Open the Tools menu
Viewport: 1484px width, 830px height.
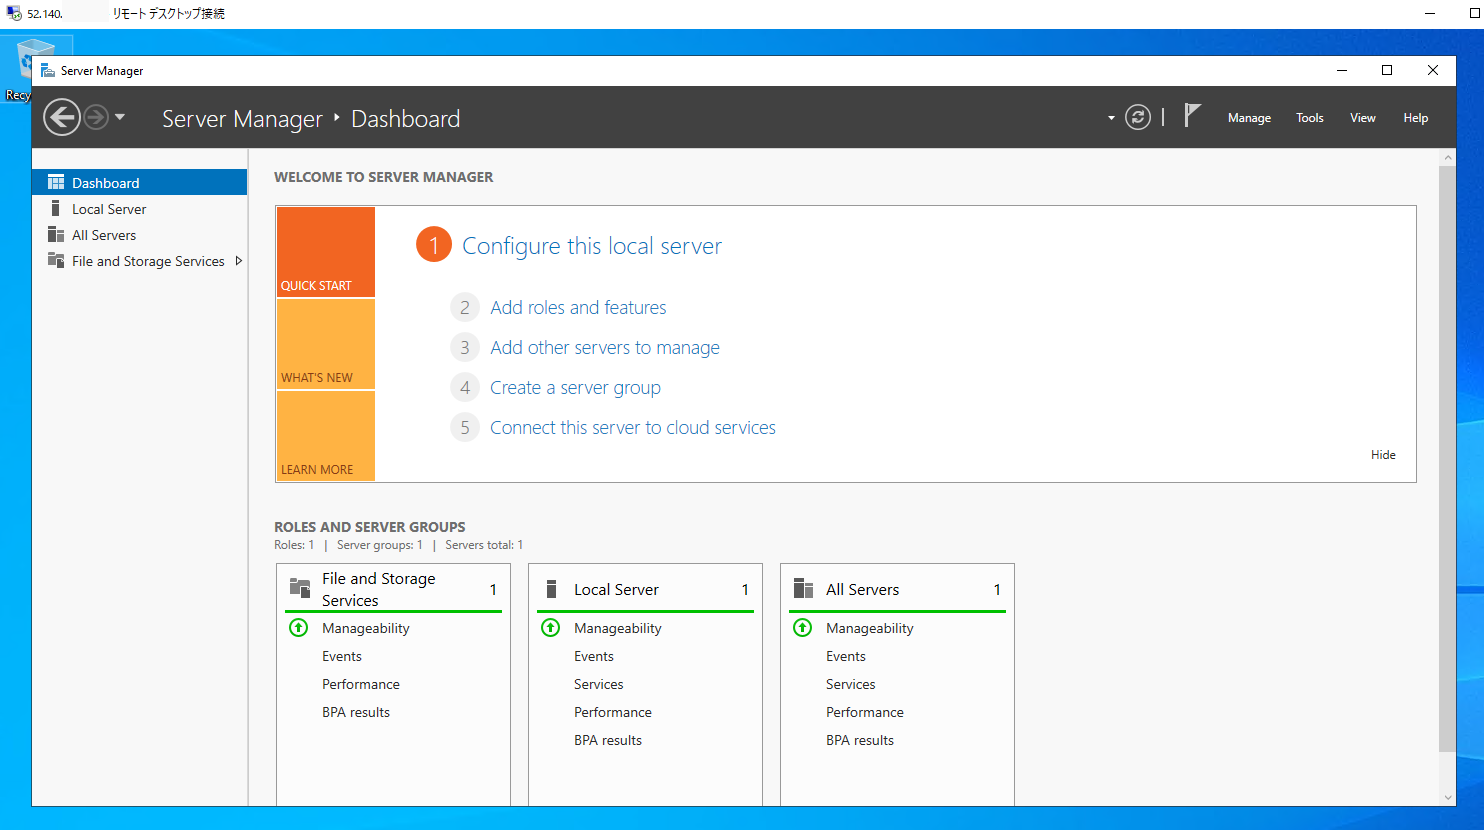click(x=1310, y=118)
